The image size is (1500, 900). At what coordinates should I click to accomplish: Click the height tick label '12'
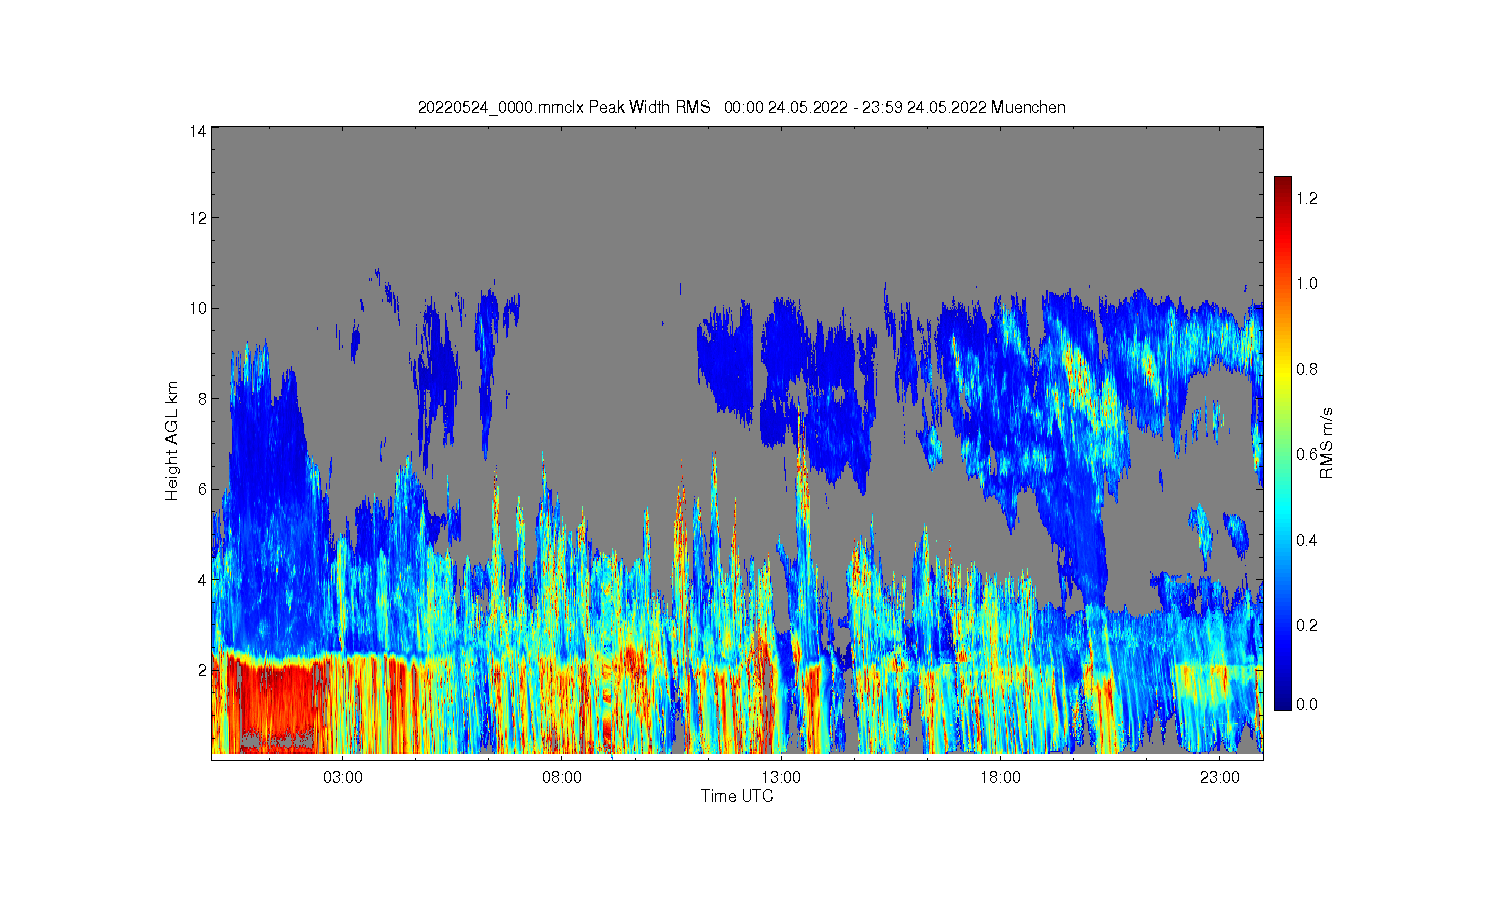pos(198,218)
